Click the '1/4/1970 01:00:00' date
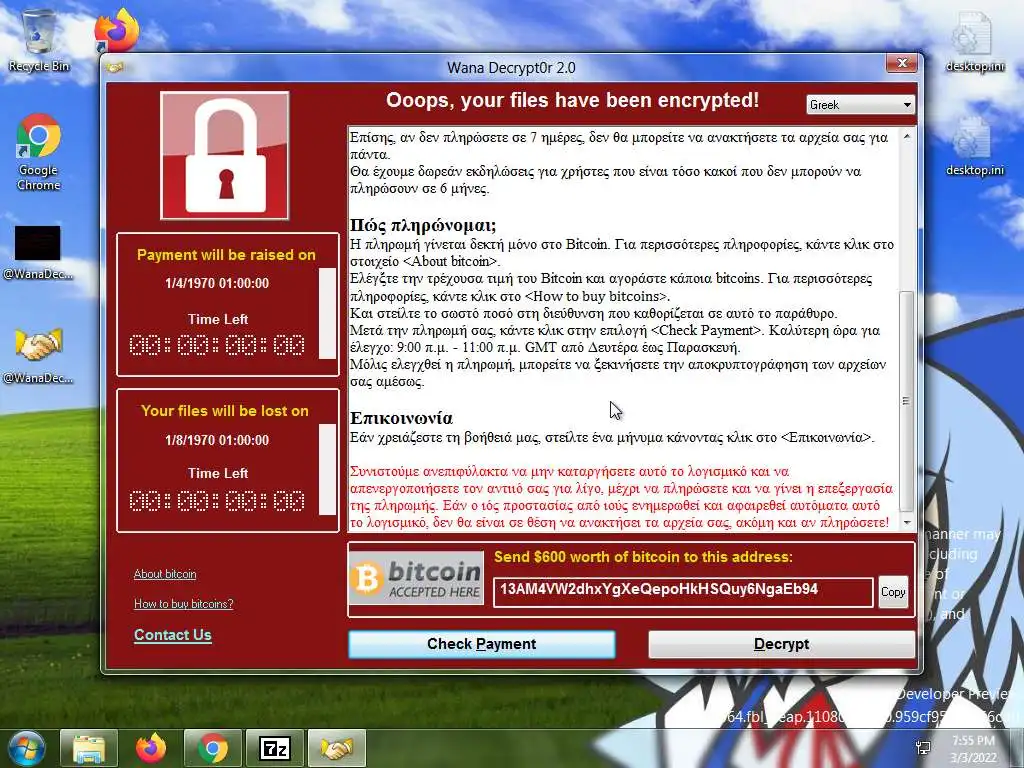 click(x=217, y=283)
